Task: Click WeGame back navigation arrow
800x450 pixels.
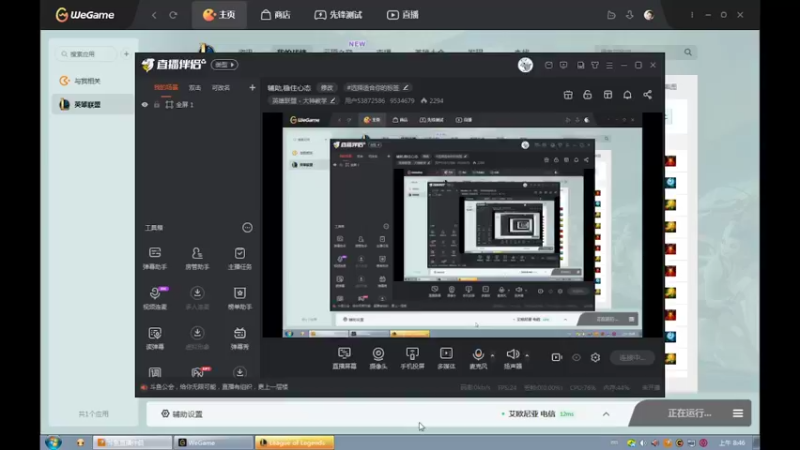Action: coord(154,15)
